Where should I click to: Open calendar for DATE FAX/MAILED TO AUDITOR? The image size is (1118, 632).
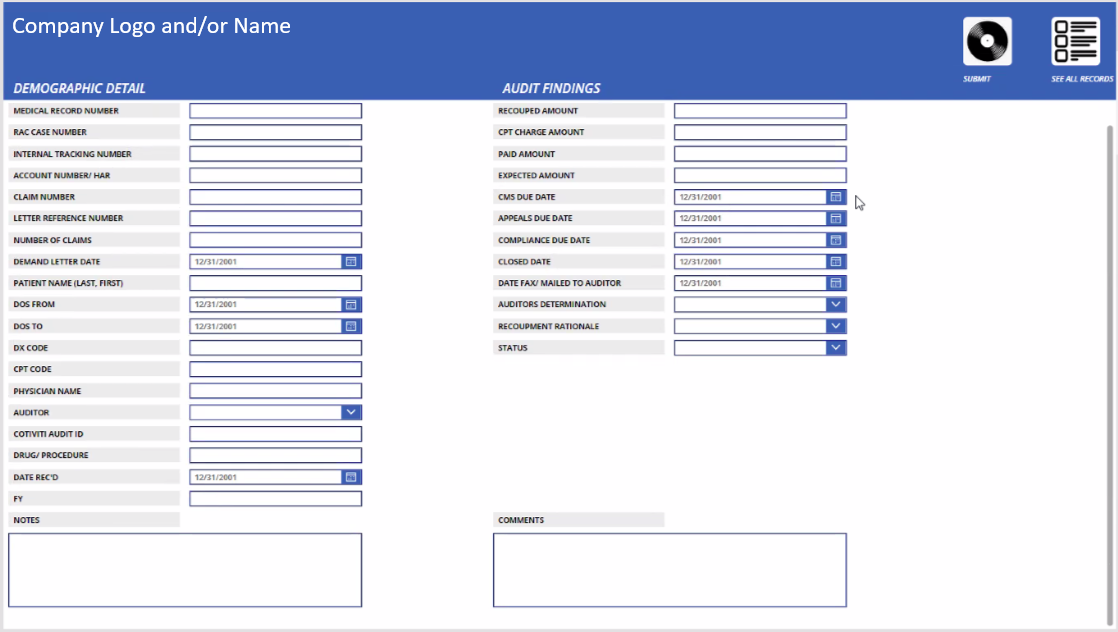(836, 282)
